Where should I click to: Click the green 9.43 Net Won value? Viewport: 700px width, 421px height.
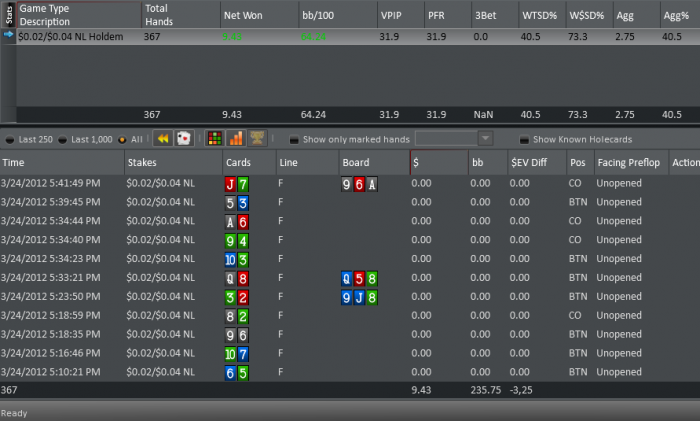point(232,37)
